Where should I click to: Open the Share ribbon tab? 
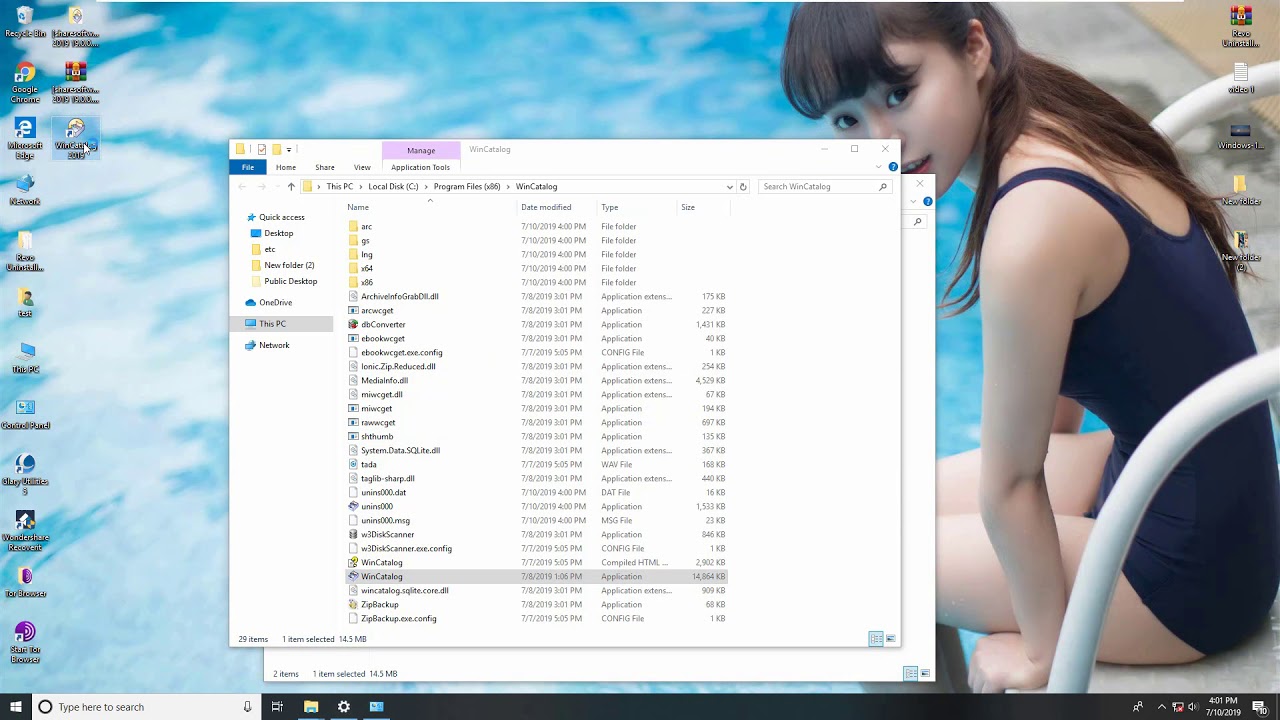point(325,167)
